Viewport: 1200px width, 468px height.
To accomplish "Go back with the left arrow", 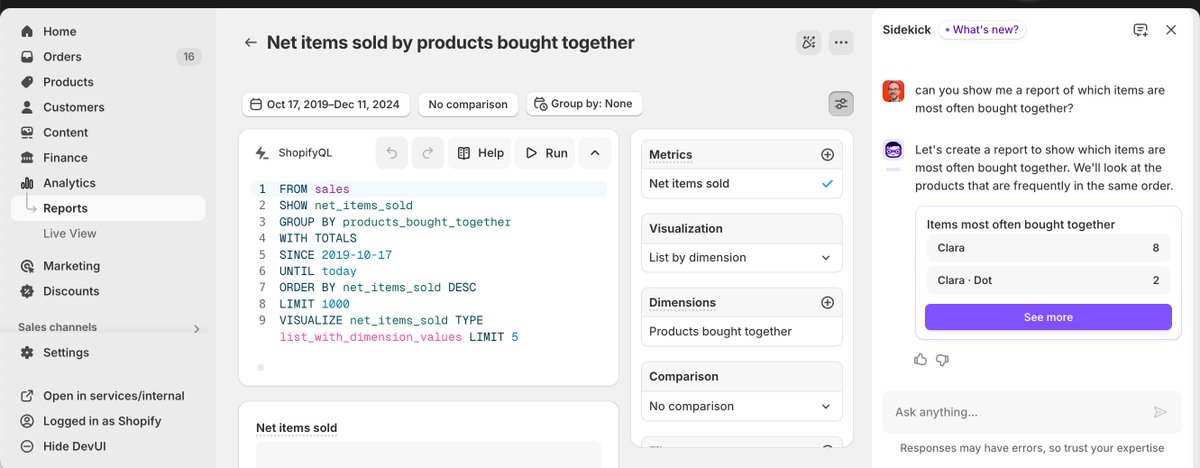I will (250, 43).
